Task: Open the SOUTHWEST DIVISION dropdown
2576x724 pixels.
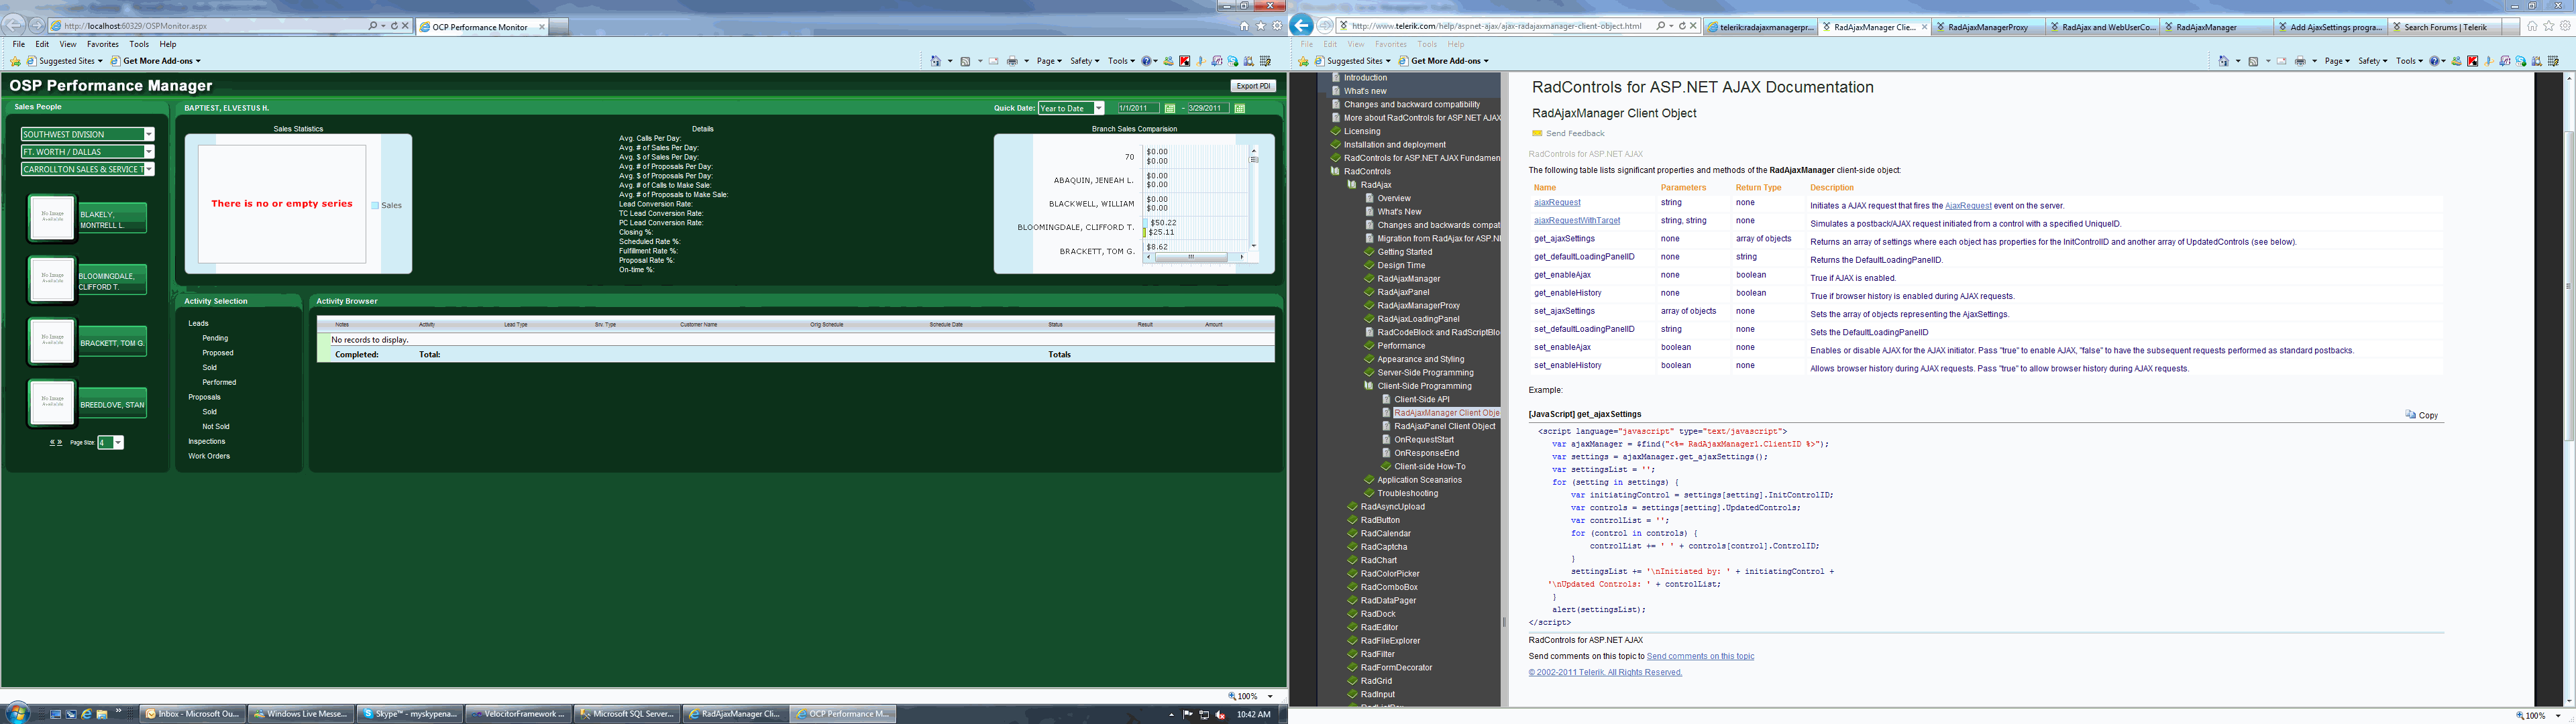Action: tap(149, 134)
